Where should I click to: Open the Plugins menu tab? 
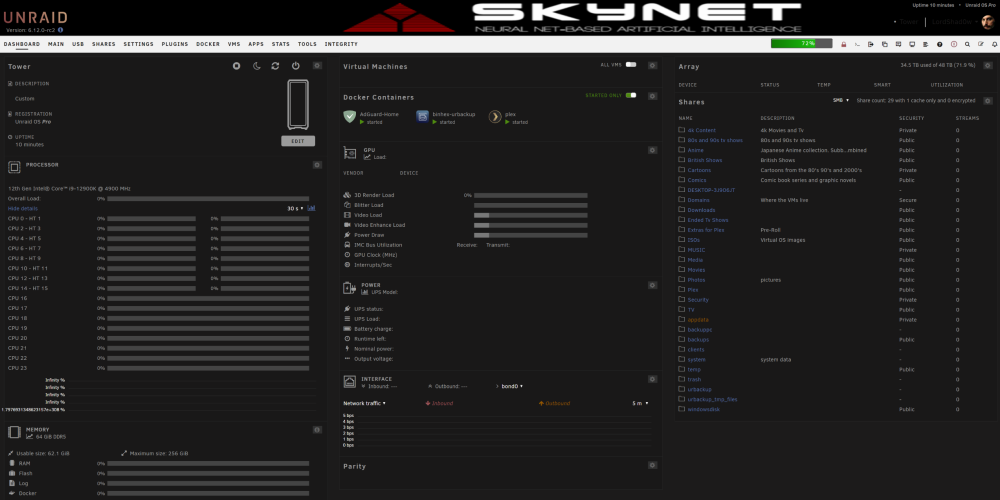[x=175, y=45]
